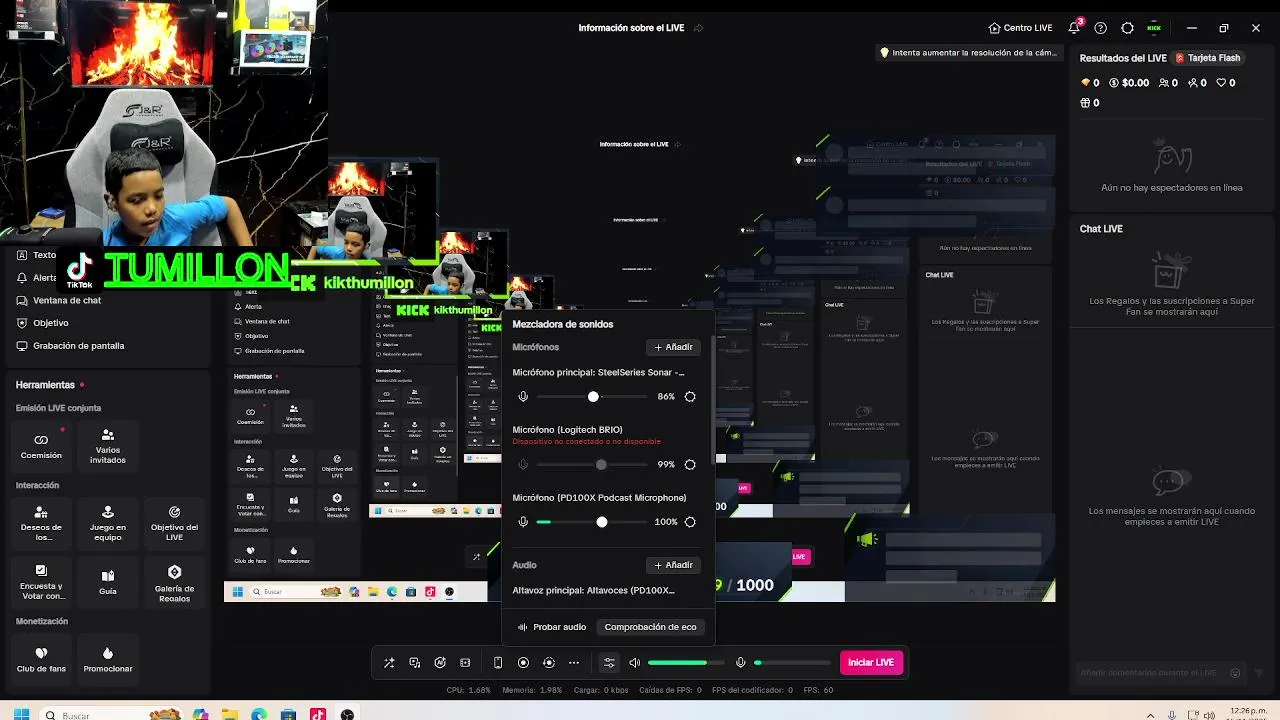Image resolution: width=1280 pixels, height=720 pixels.
Task: Open notifications bell at top right
Action: [x=1074, y=28]
